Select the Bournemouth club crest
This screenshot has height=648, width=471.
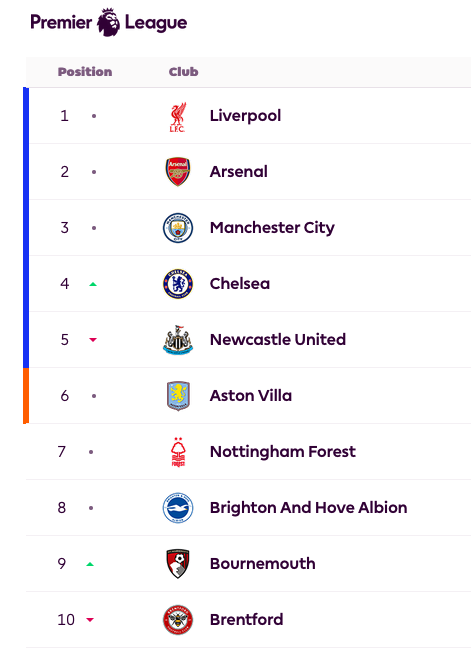tap(178, 564)
